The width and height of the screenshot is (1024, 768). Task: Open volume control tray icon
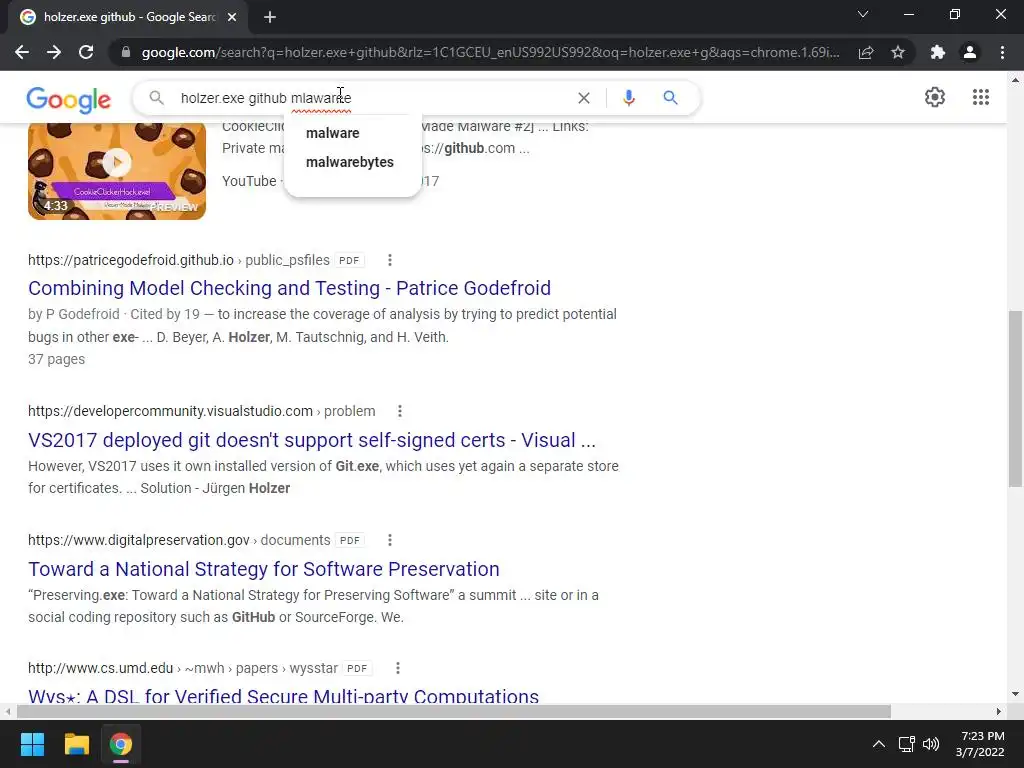tap(931, 744)
